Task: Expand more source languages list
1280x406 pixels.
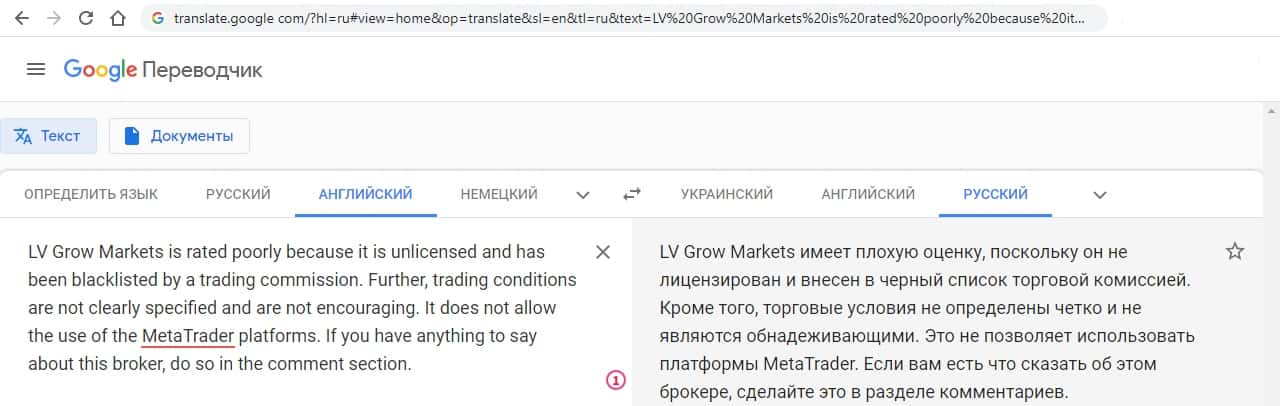Action: [x=583, y=194]
